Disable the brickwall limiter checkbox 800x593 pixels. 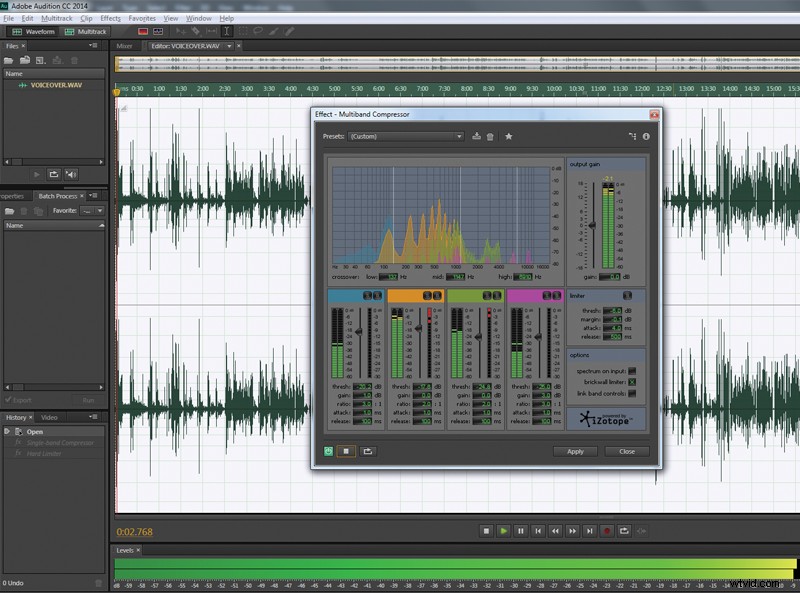(633, 382)
